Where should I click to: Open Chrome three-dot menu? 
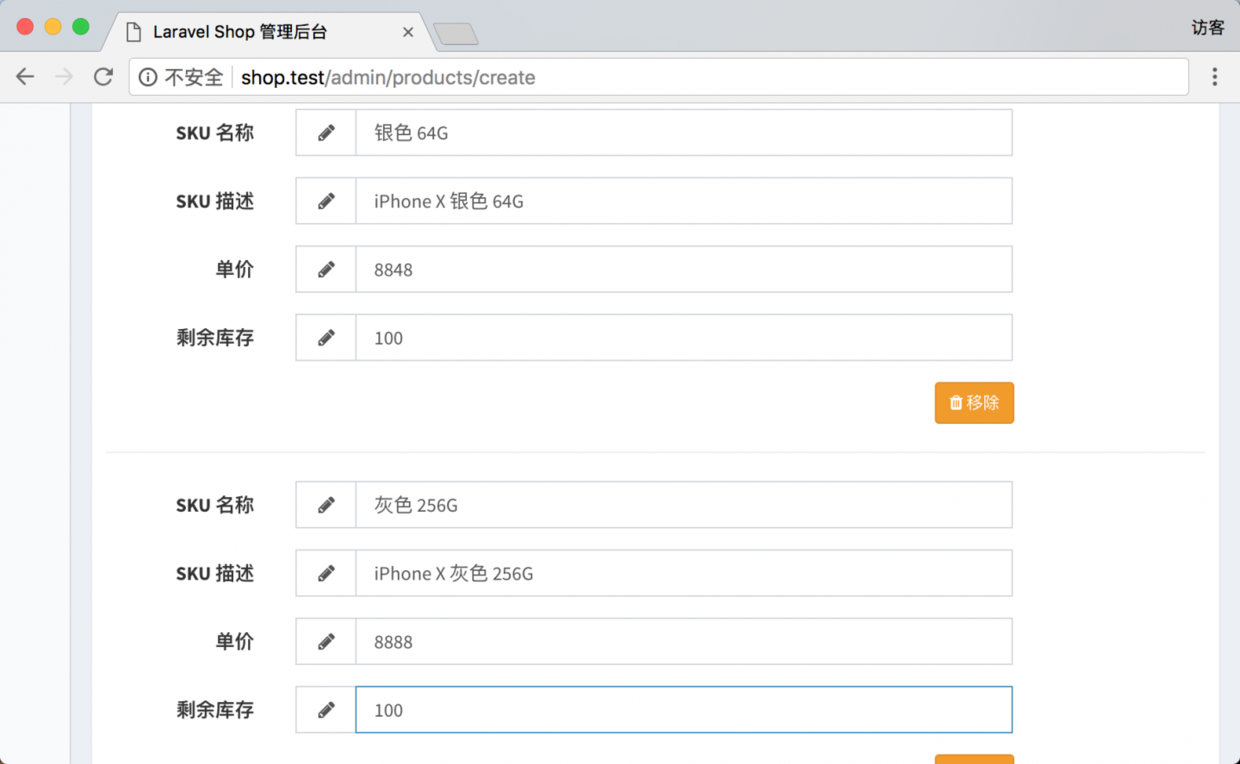click(x=1215, y=77)
